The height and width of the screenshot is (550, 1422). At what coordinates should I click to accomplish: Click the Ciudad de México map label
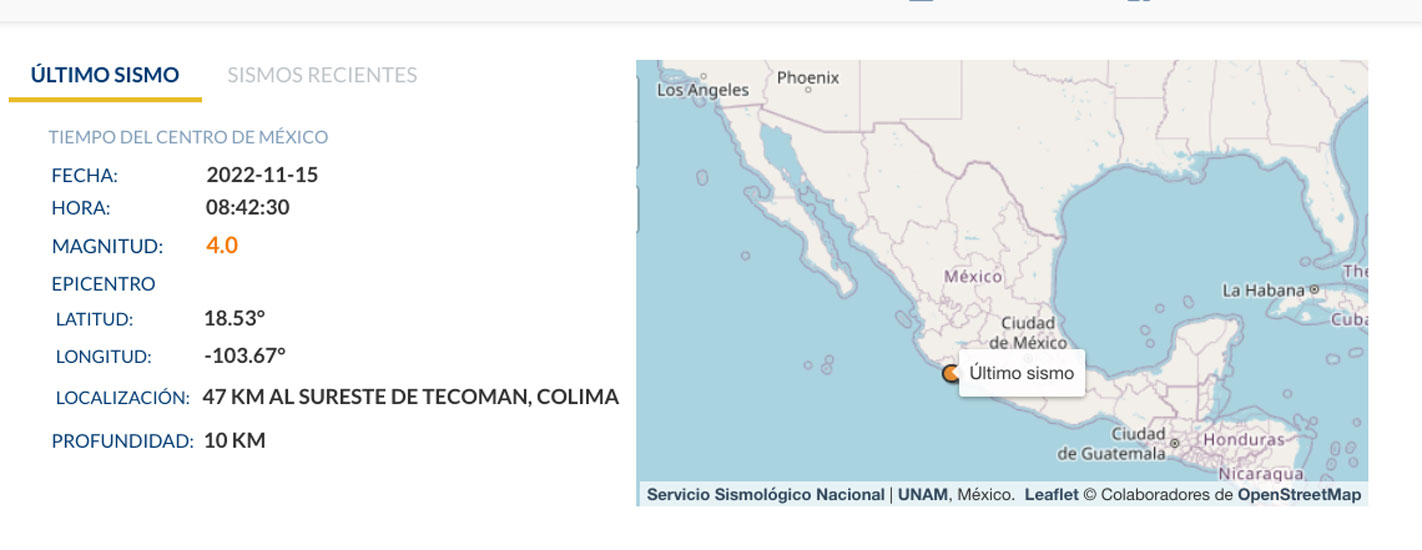(x=1028, y=333)
